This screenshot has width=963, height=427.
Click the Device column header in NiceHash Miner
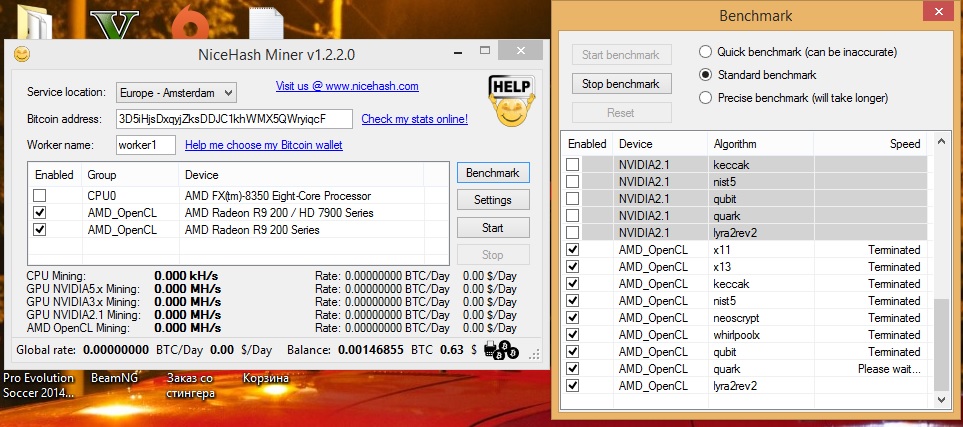tap(301, 175)
